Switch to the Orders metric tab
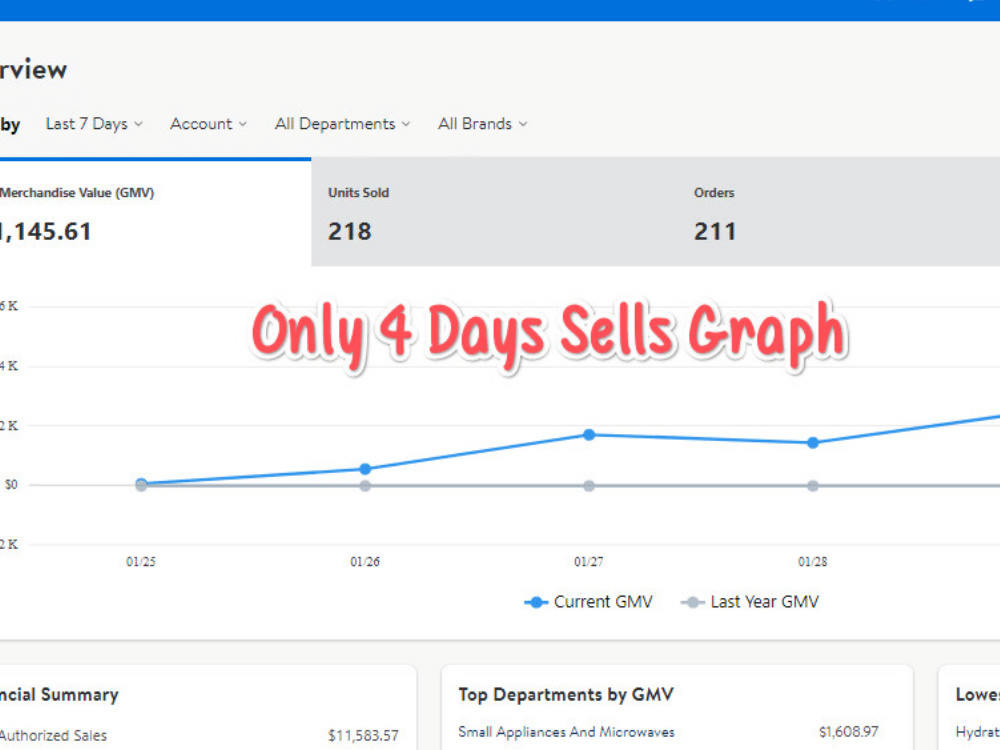This screenshot has width=1000, height=750. click(x=839, y=212)
